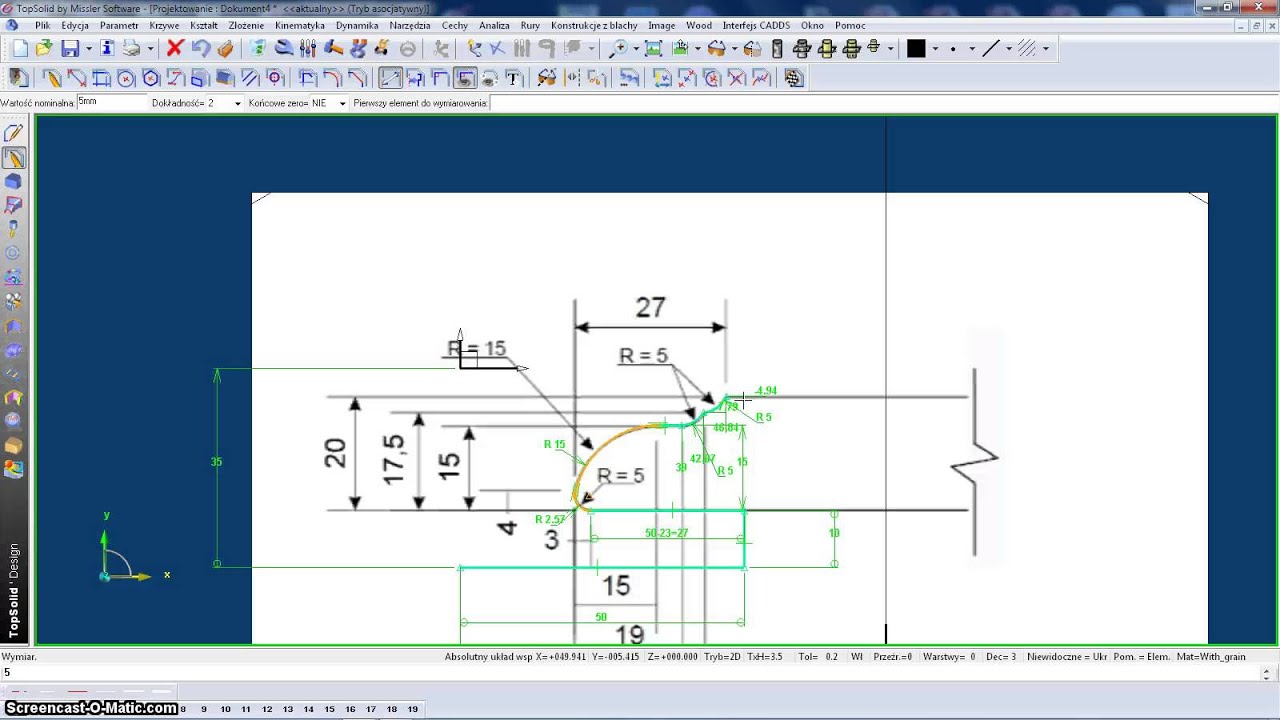Click the Niewidoczne = Ukr status entry

point(1065,657)
